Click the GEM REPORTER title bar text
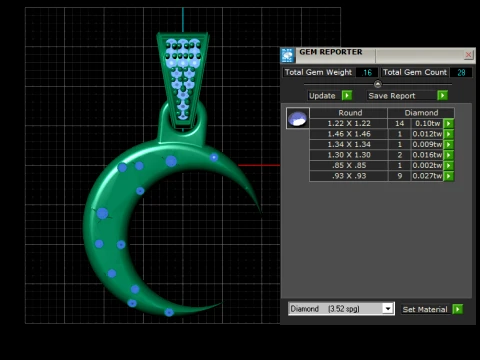Viewport: 480px width, 360px height. 331,52
